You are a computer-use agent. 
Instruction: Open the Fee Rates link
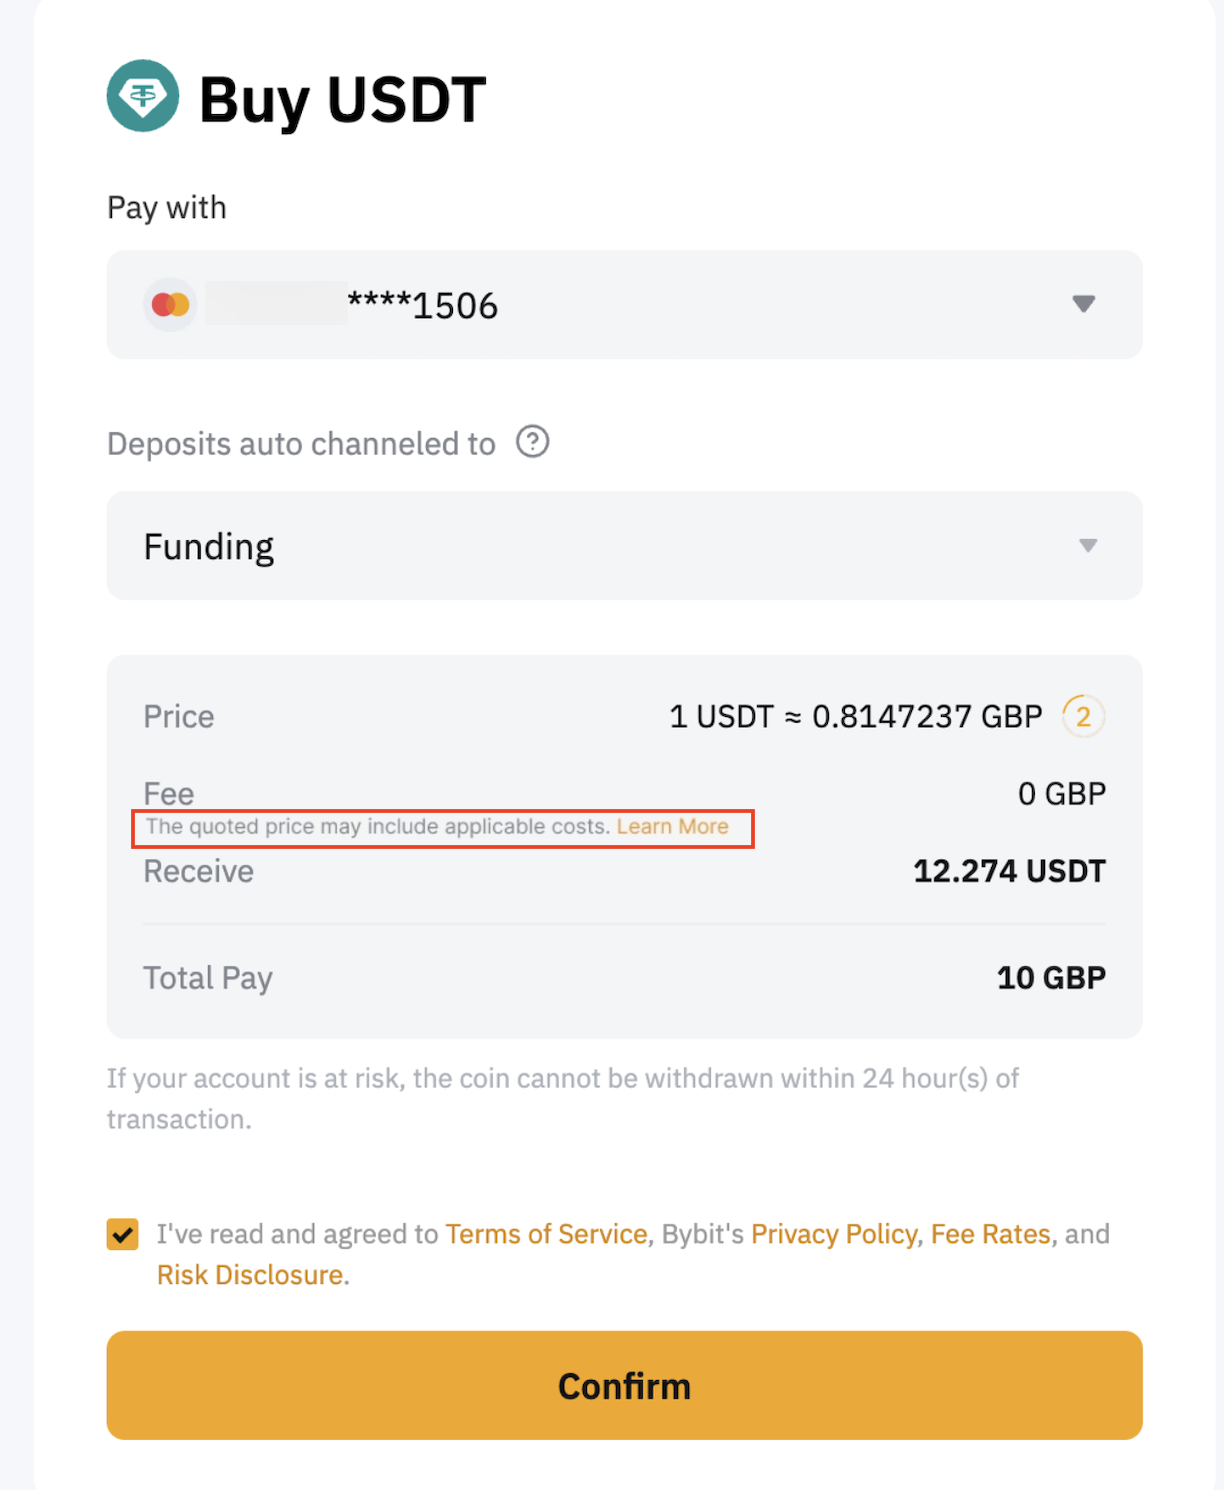click(990, 1234)
